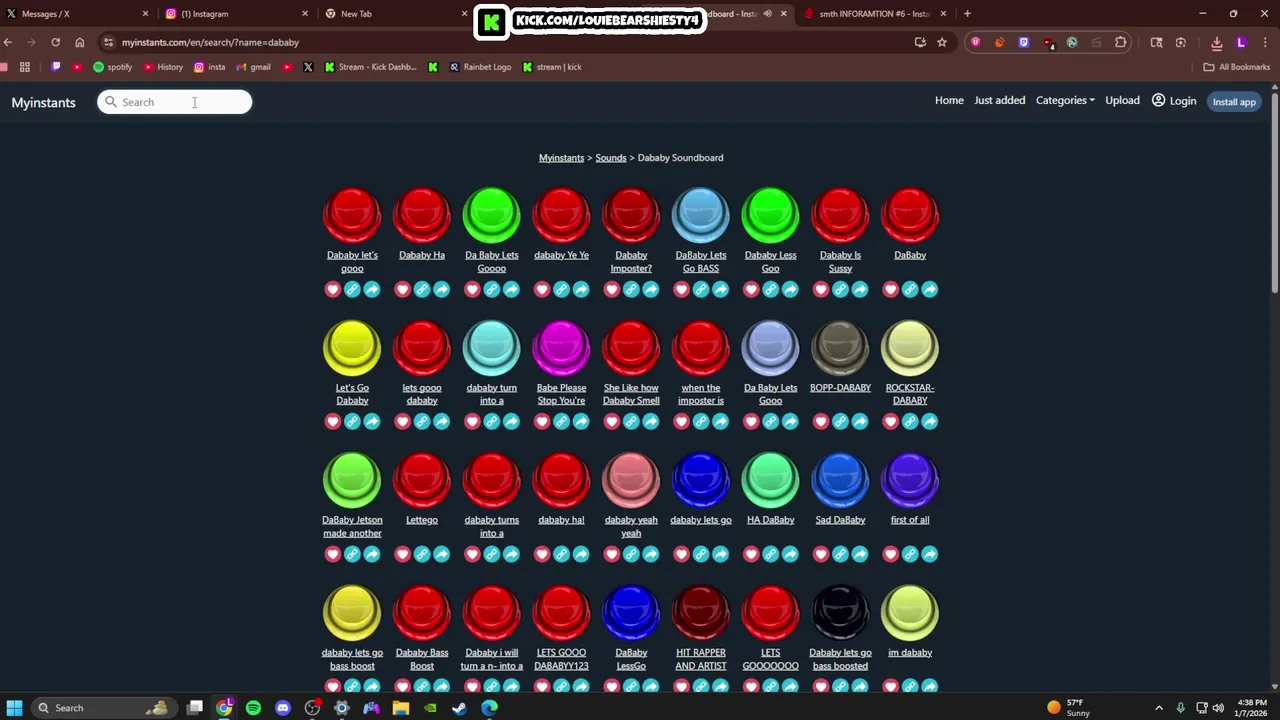Share icon for 'when the imposter is'
The height and width of the screenshot is (720, 1280).
pyautogui.click(x=720, y=421)
